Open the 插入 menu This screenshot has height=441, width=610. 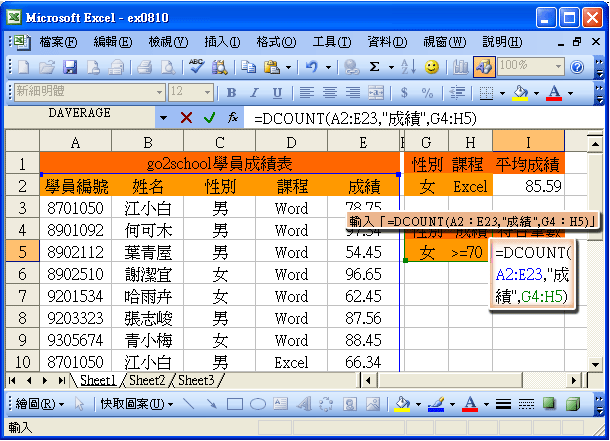(222, 41)
